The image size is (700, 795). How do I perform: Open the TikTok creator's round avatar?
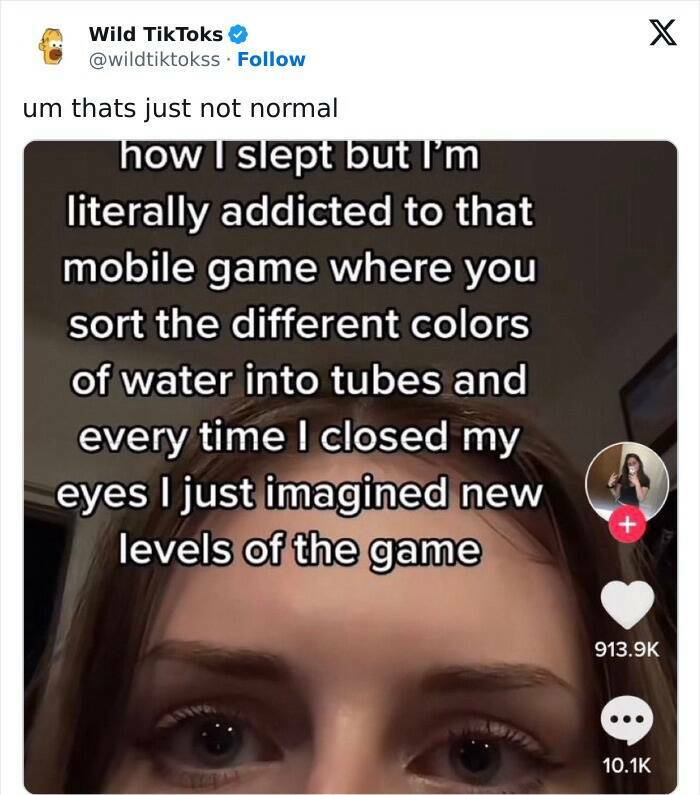[x=627, y=484]
